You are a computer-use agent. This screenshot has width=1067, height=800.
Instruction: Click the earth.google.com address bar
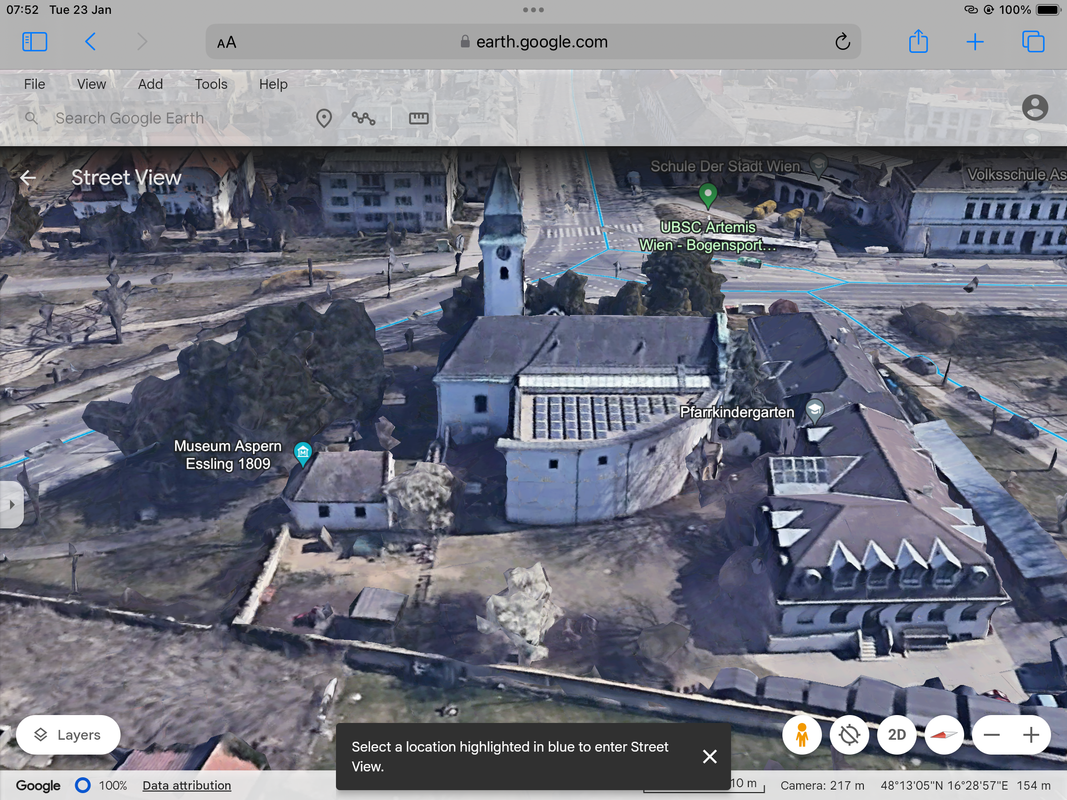click(x=533, y=42)
